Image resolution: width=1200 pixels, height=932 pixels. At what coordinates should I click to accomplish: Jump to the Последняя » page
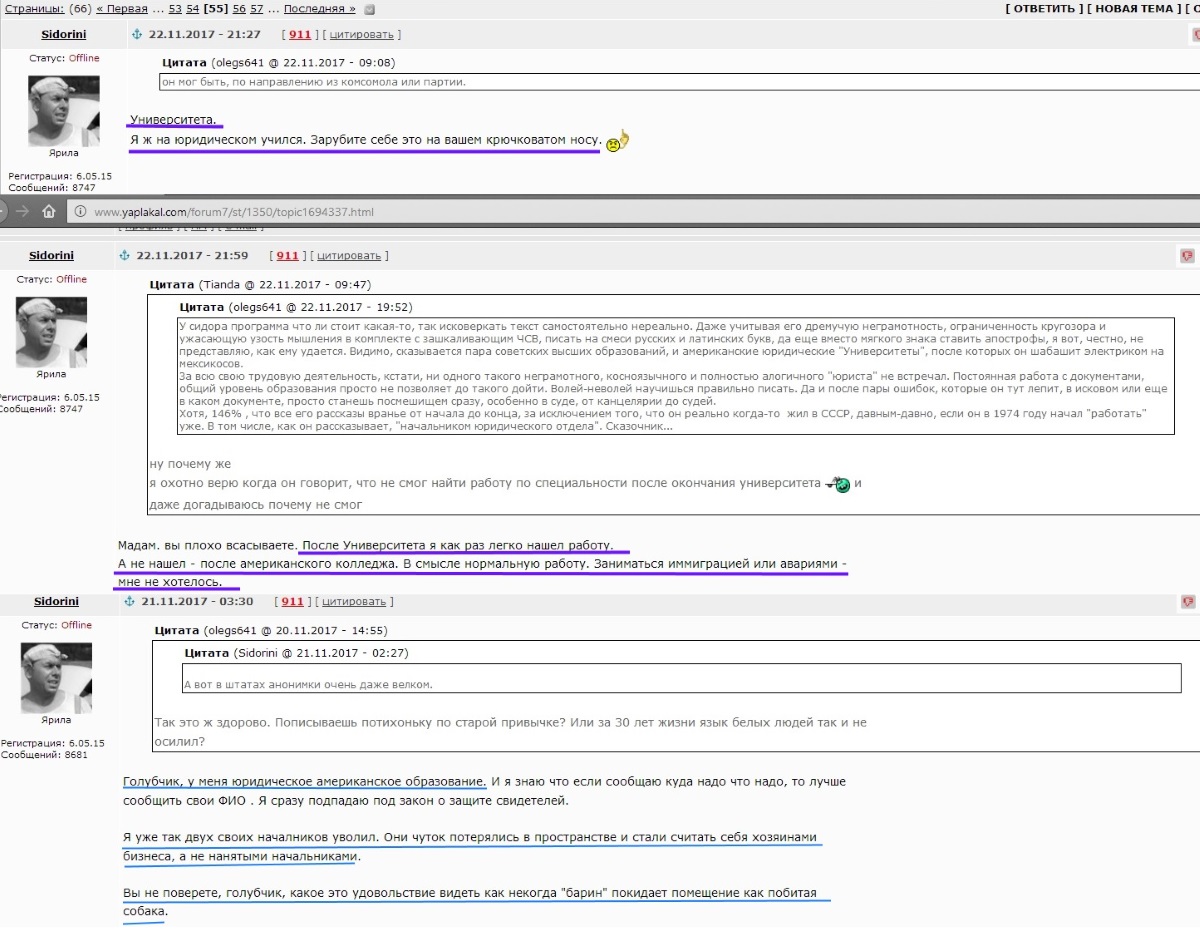tap(319, 9)
